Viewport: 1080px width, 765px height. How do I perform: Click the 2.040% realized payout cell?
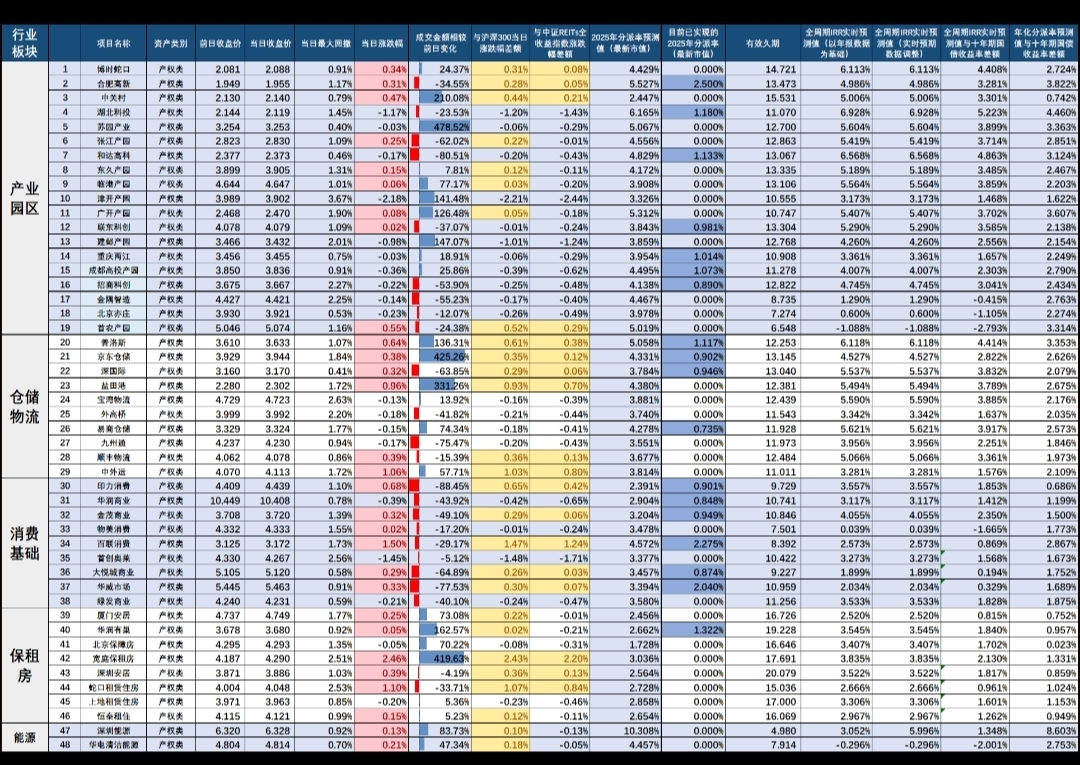pyautogui.click(x=694, y=587)
